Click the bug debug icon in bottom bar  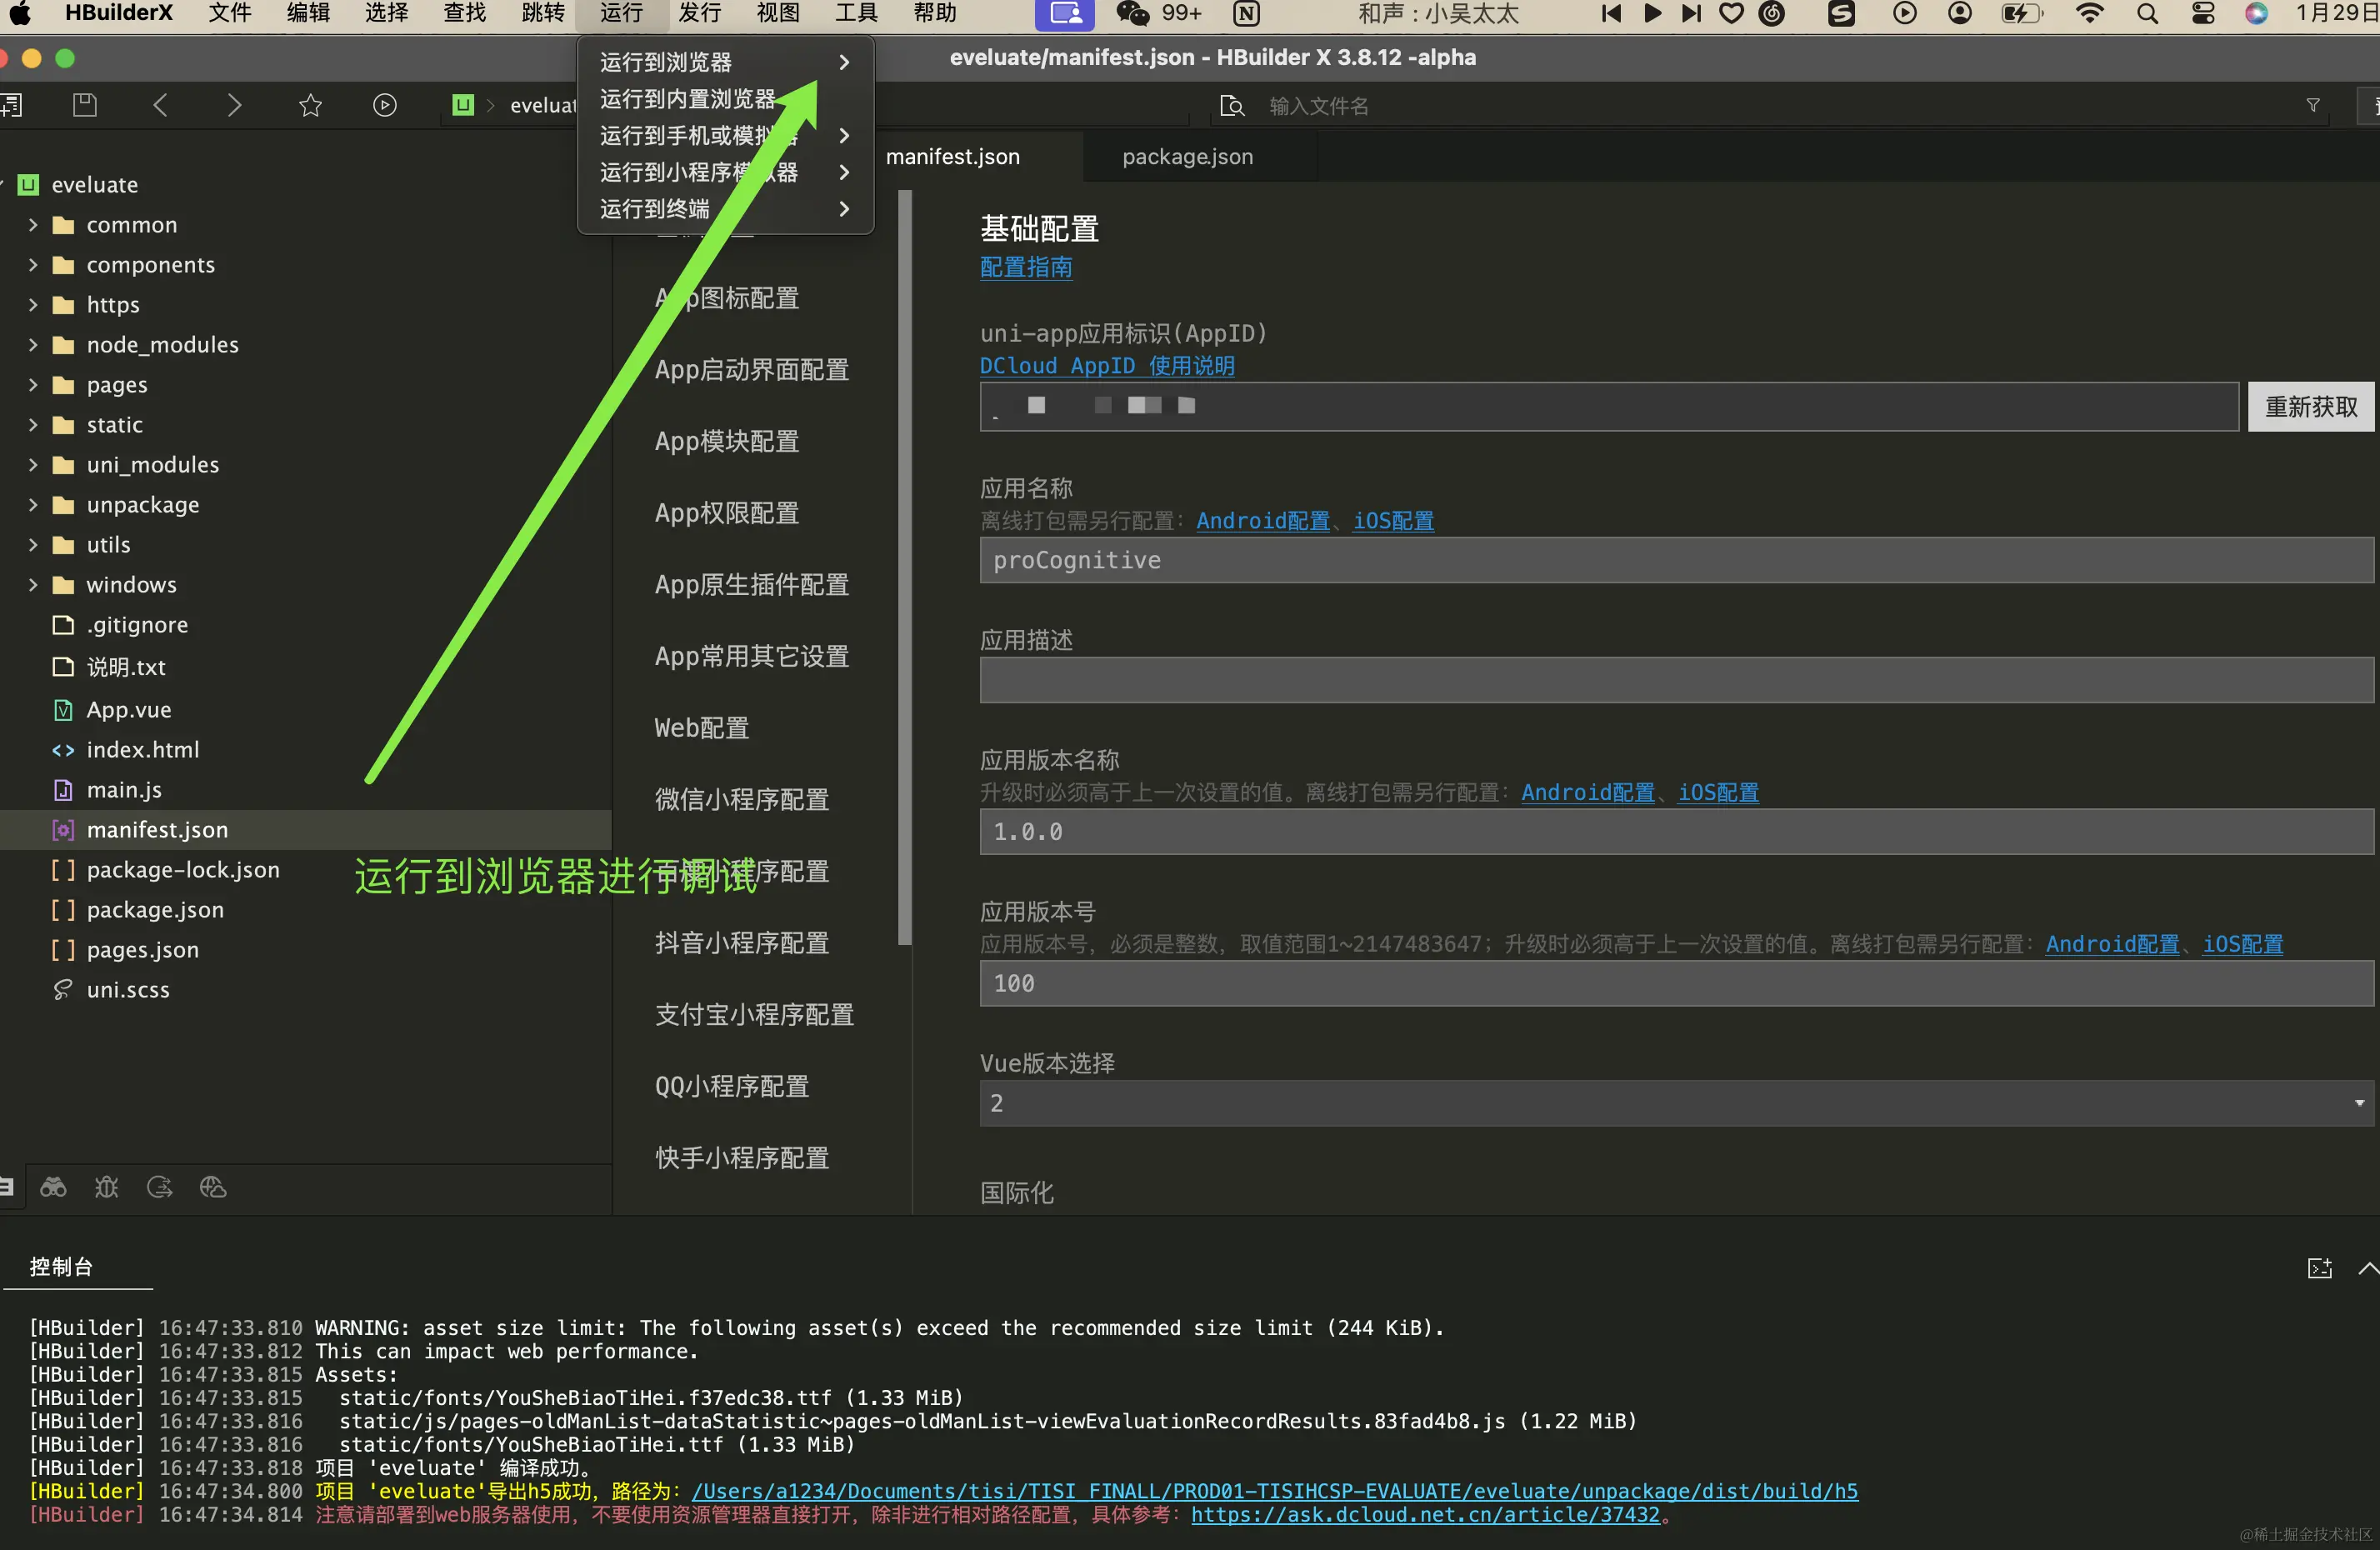pos(106,1187)
